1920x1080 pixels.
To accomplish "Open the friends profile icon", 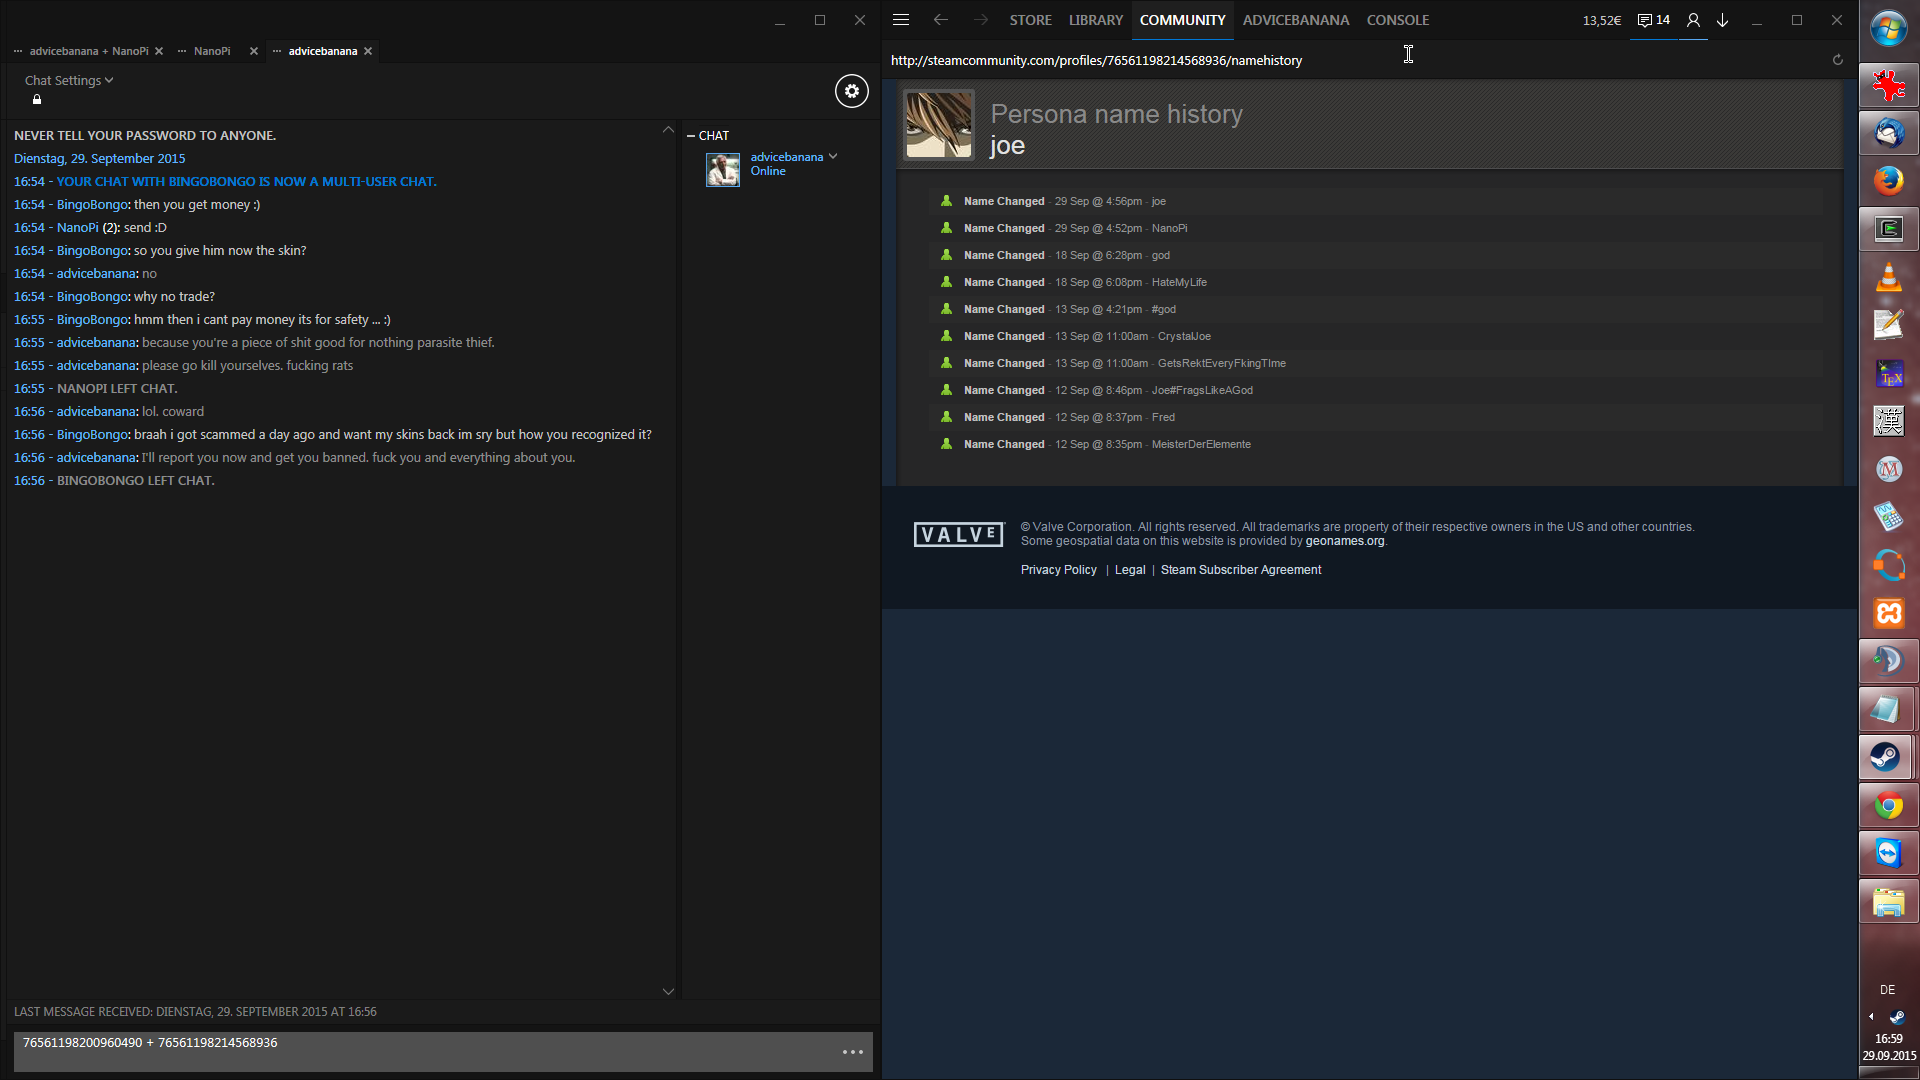I will pyautogui.click(x=1692, y=20).
